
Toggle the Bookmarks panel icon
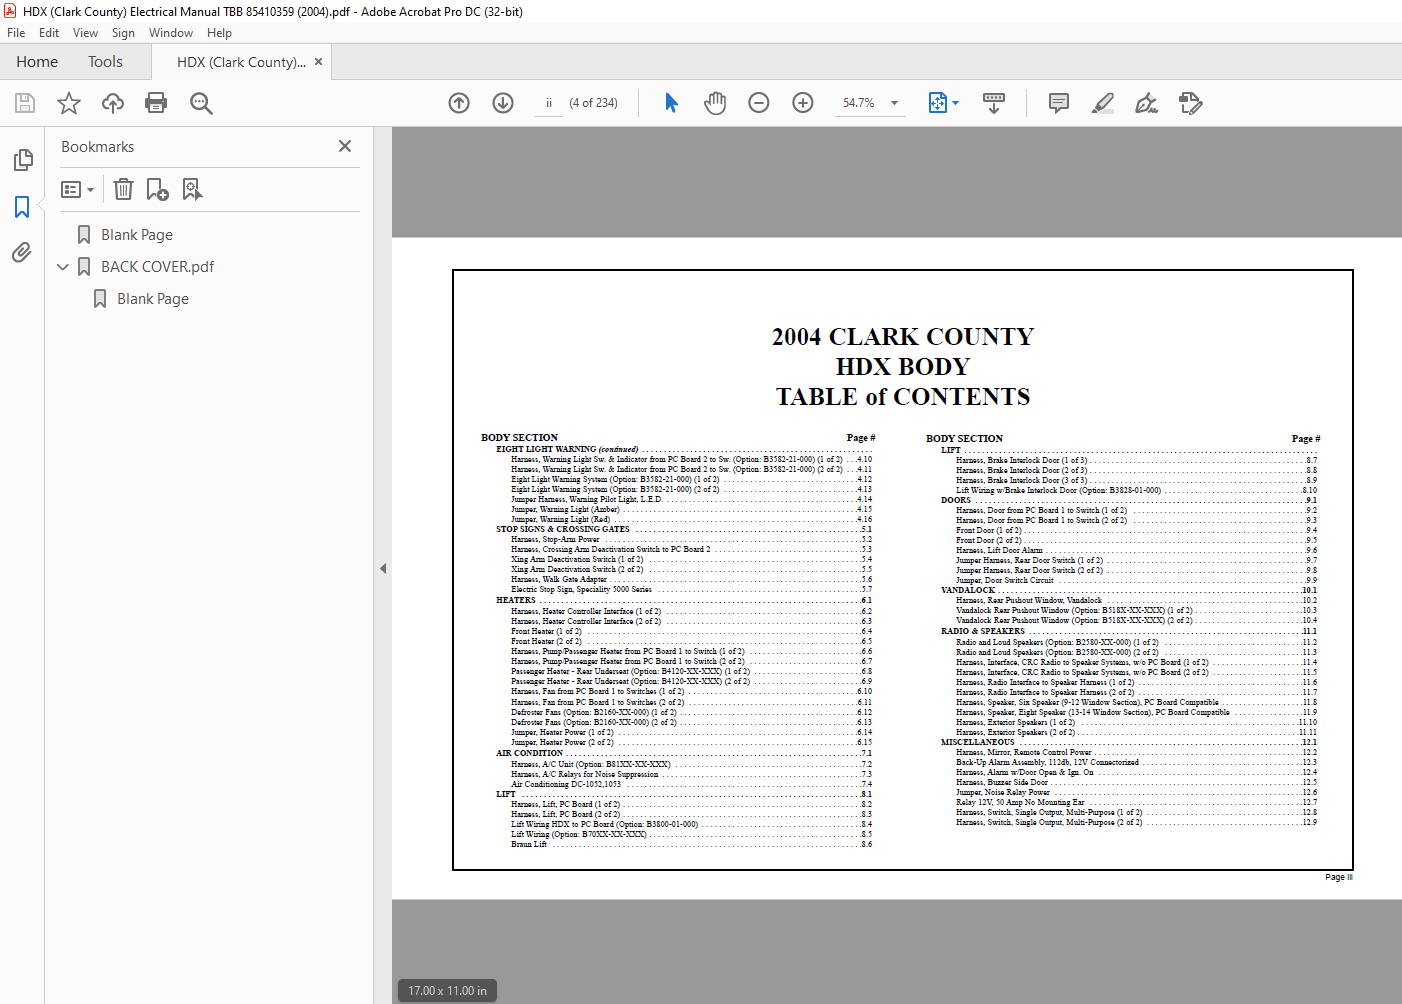point(22,207)
